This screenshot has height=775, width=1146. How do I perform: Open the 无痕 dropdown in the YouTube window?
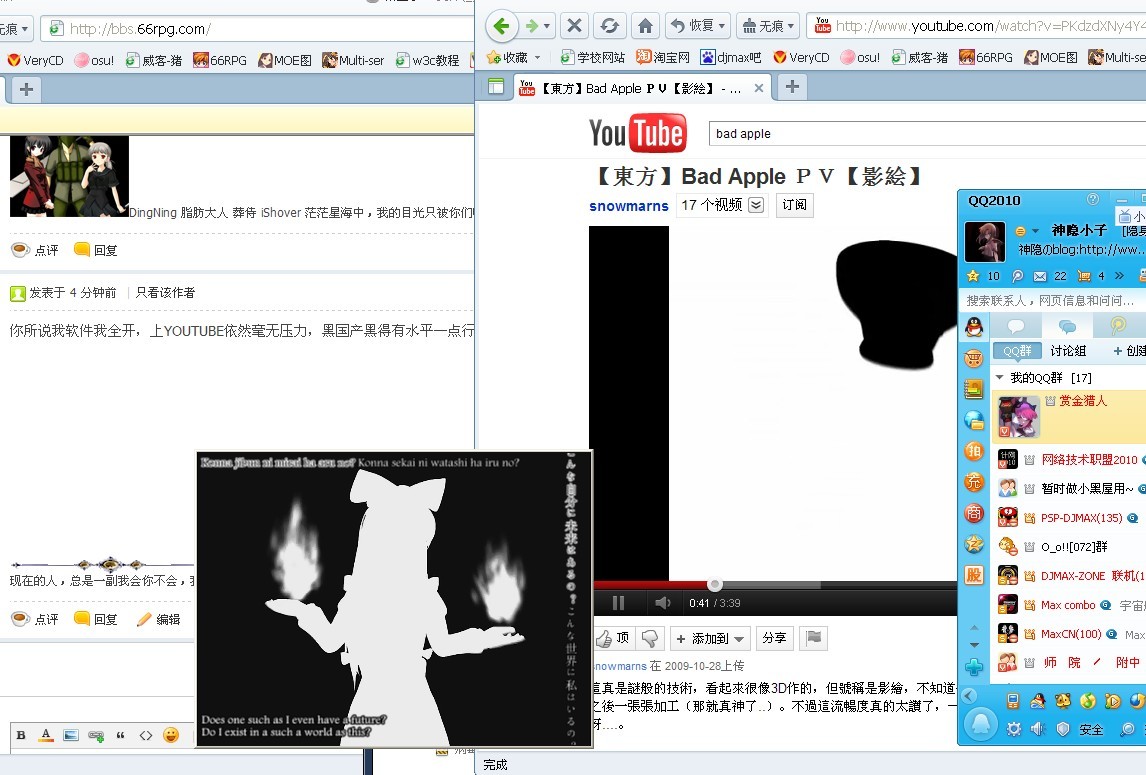point(768,26)
